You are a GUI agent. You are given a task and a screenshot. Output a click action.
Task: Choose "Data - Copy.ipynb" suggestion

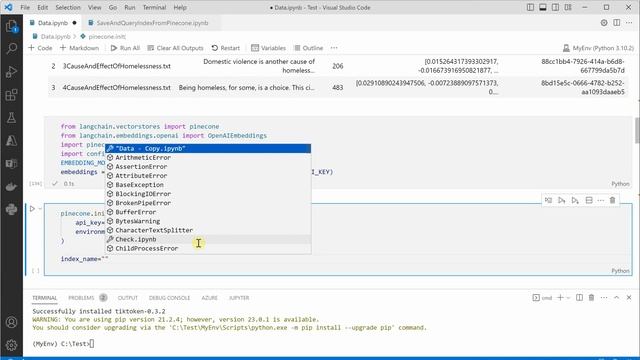pos(208,148)
